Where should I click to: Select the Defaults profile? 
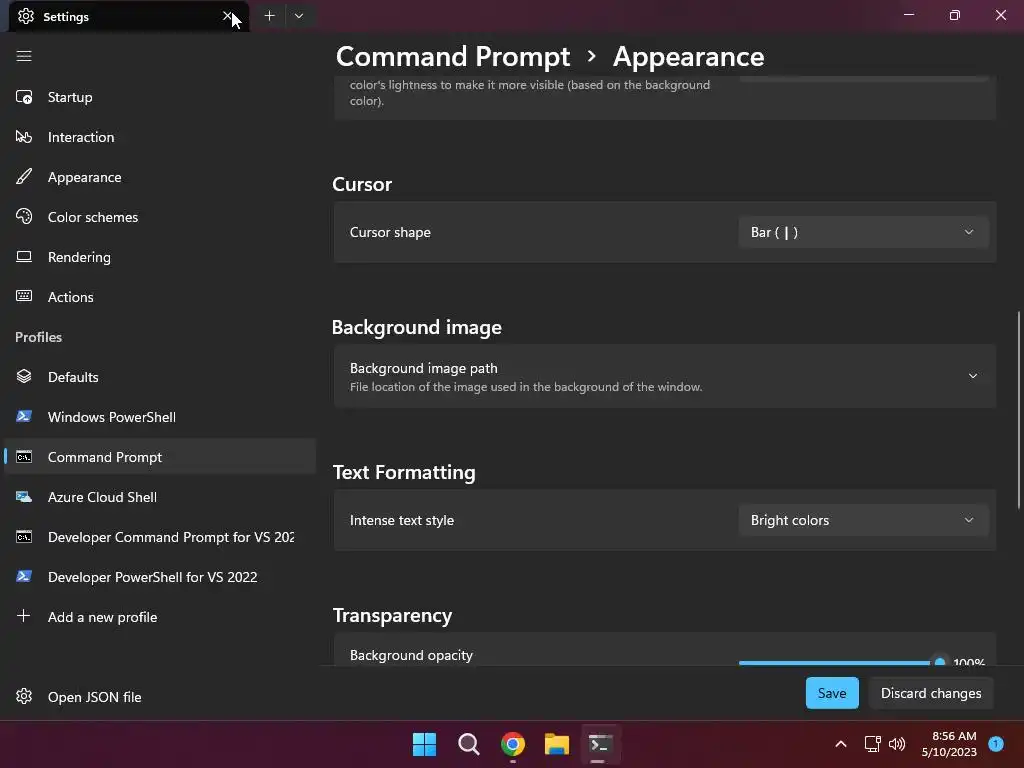coord(160,377)
